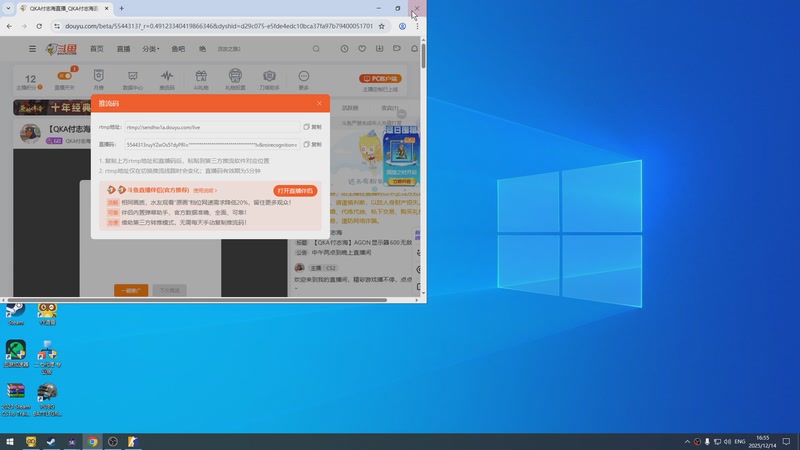Image resolution: width=800 pixels, height=450 pixels.
Task: Click the Chrome vertical scrollbar thumb
Action: 423,56
